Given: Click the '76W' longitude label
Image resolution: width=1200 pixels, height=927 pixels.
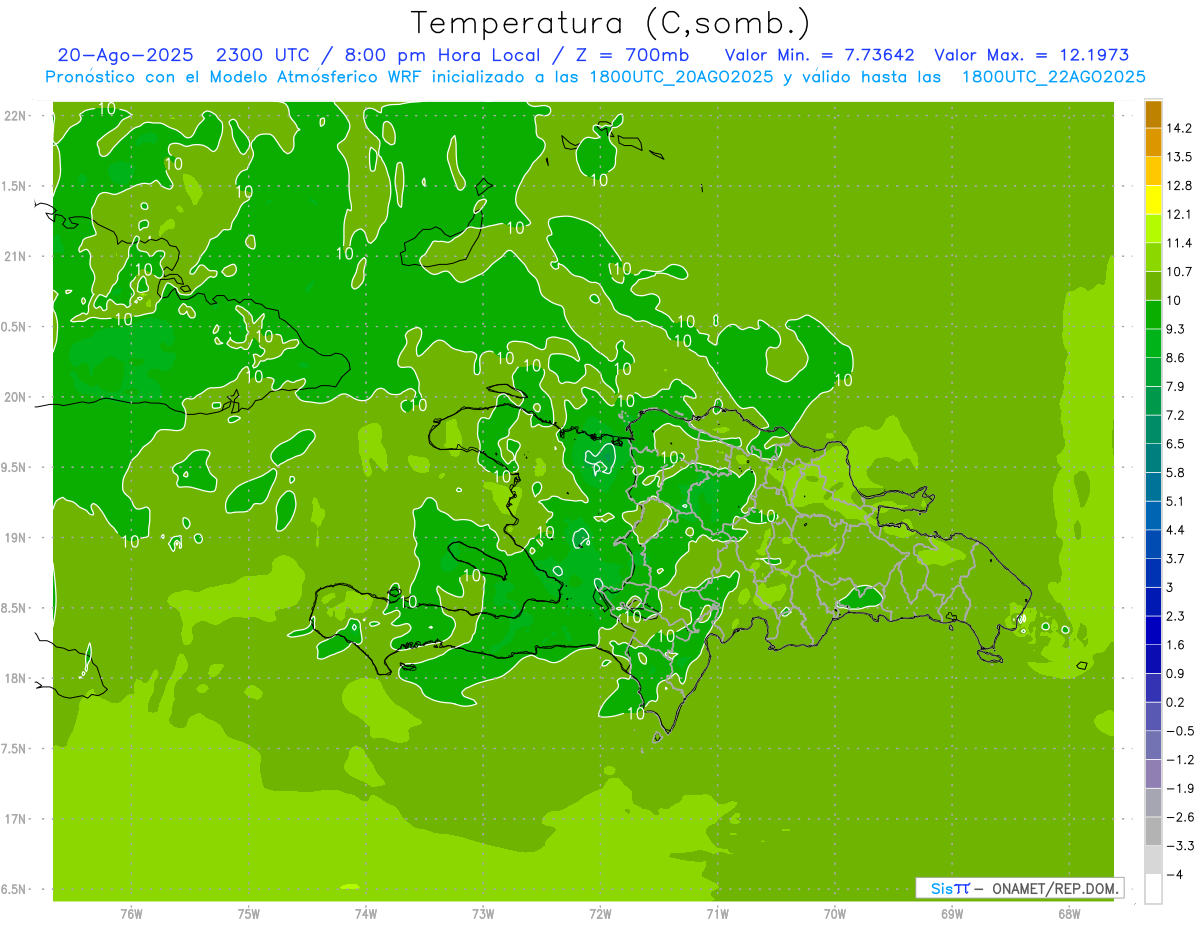Looking at the screenshot, I should point(131,914).
